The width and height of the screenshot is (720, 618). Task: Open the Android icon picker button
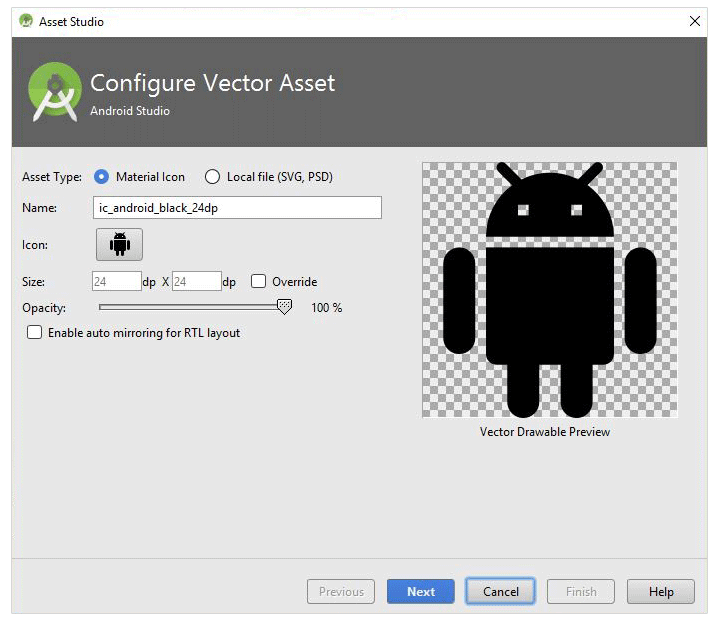tap(119, 244)
